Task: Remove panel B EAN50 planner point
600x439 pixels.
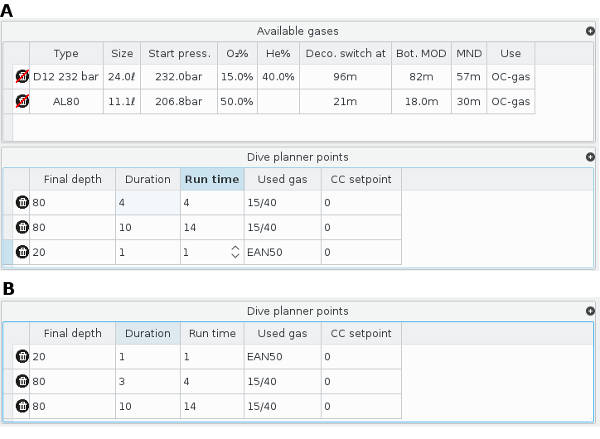Action: tap(22, 357)
